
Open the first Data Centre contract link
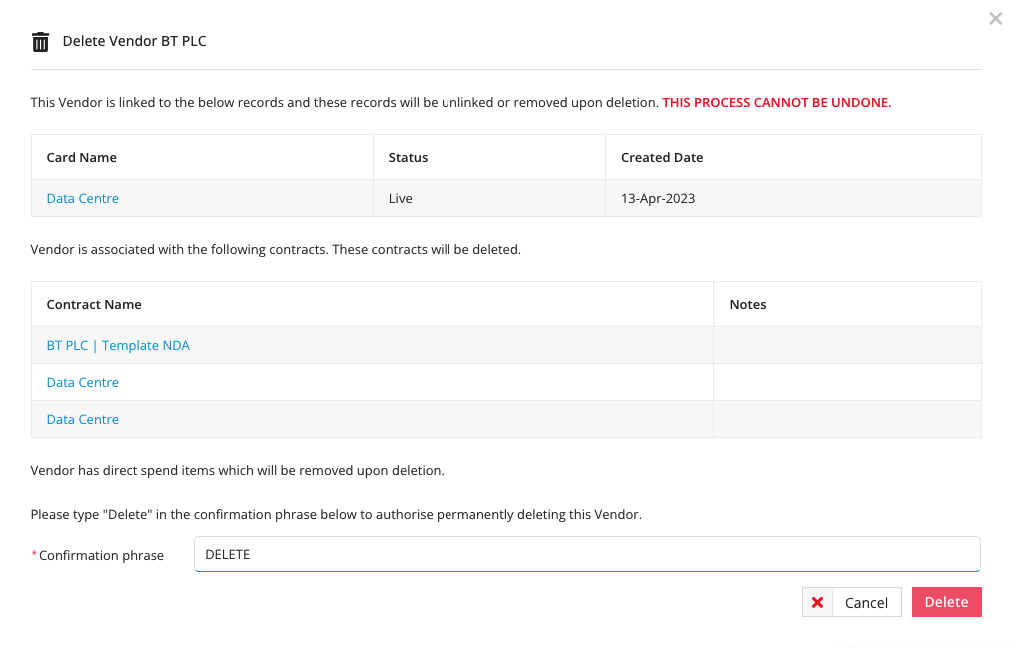point(81,382)
